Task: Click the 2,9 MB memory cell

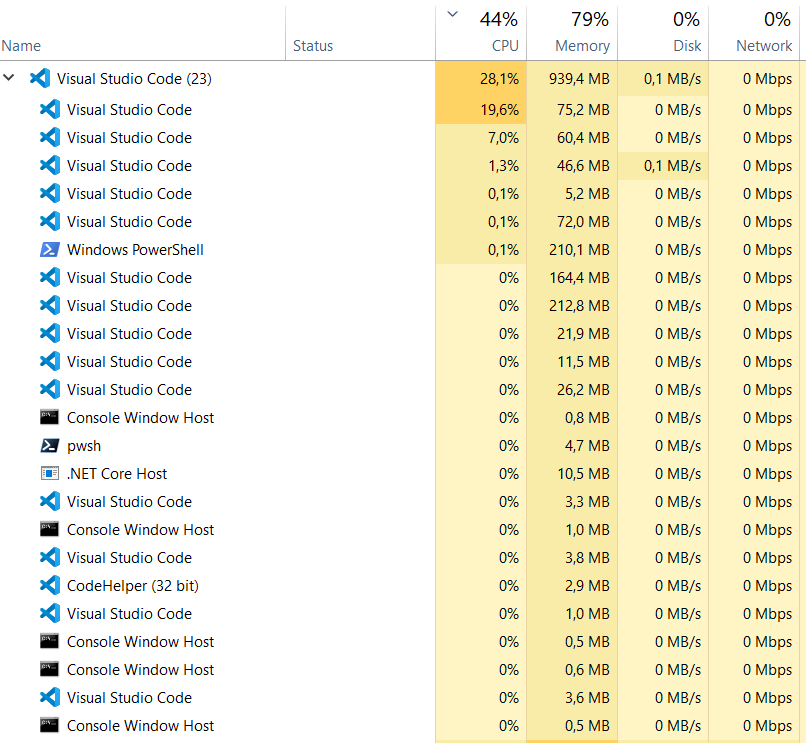Action: tap(572, 586)
